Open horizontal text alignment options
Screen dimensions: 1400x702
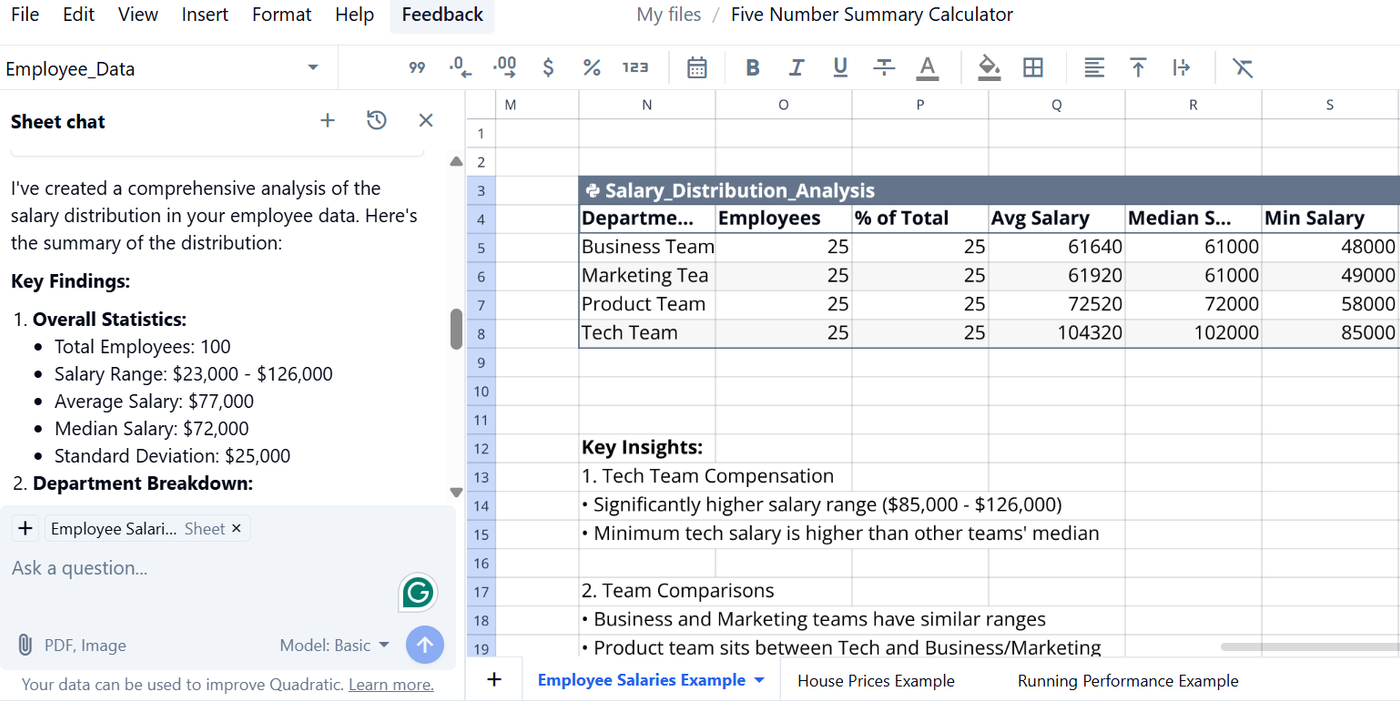(x=1094, y=68)
